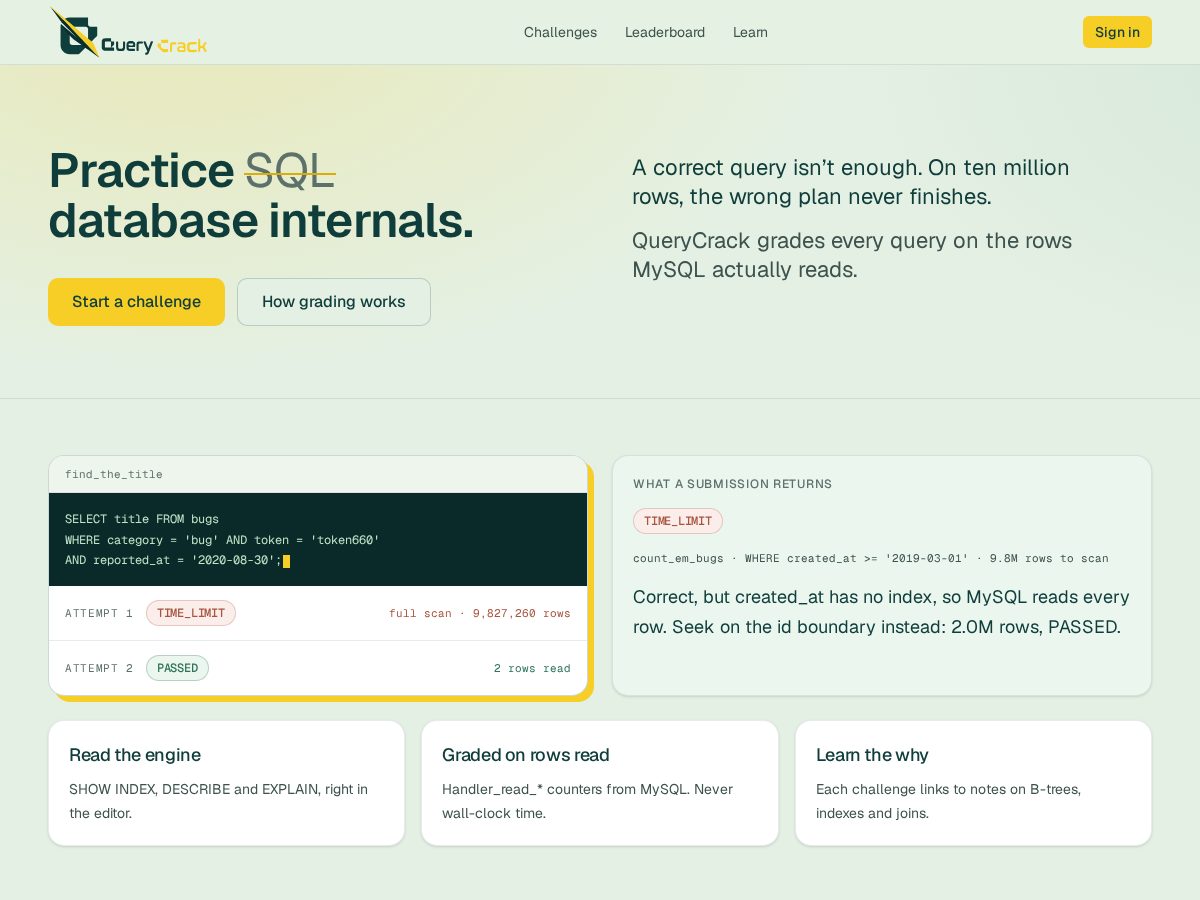Click the Start a challenge button
The image size is (1200, 900).
pyautogui.click(x=136, y=302)
